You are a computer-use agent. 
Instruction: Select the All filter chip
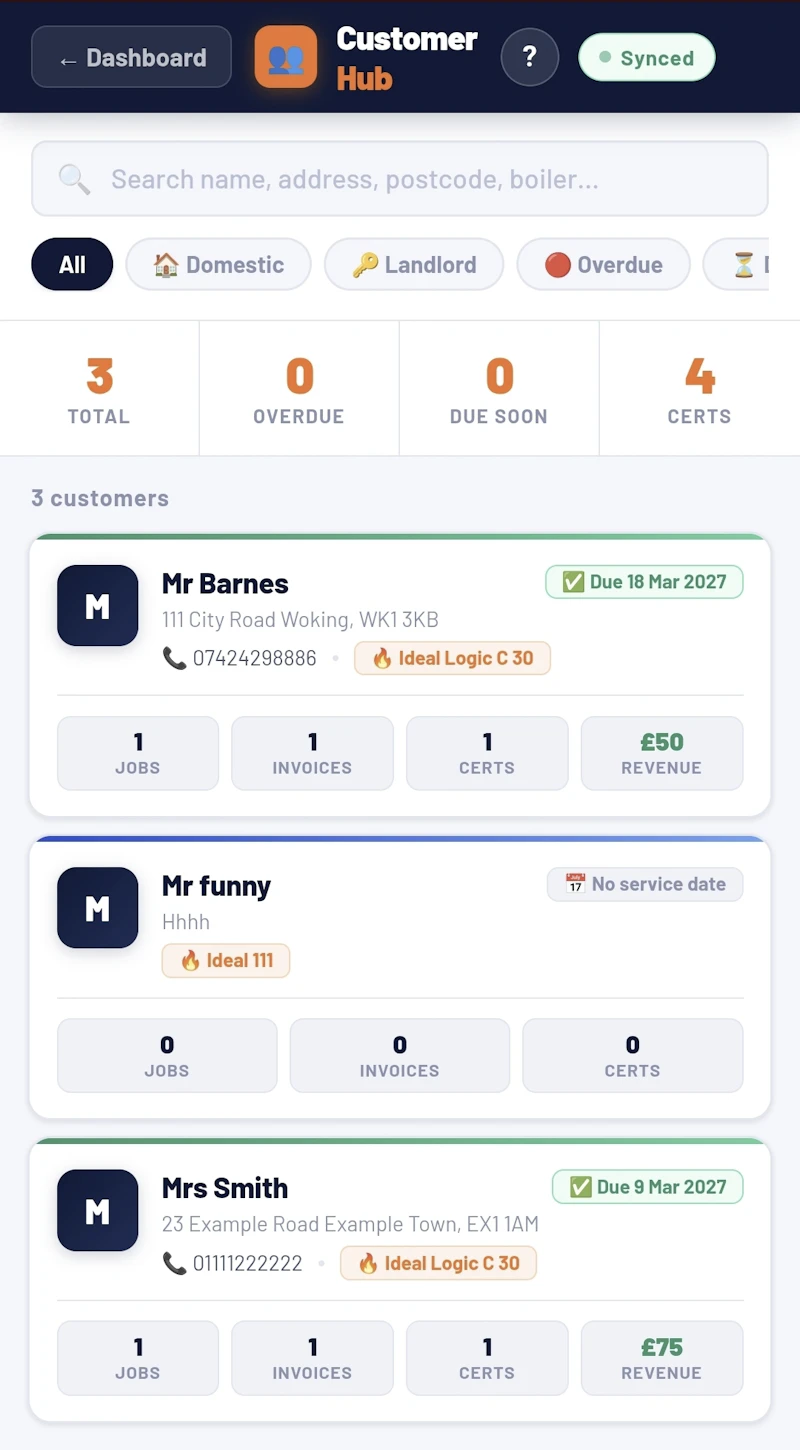(72, 264)
